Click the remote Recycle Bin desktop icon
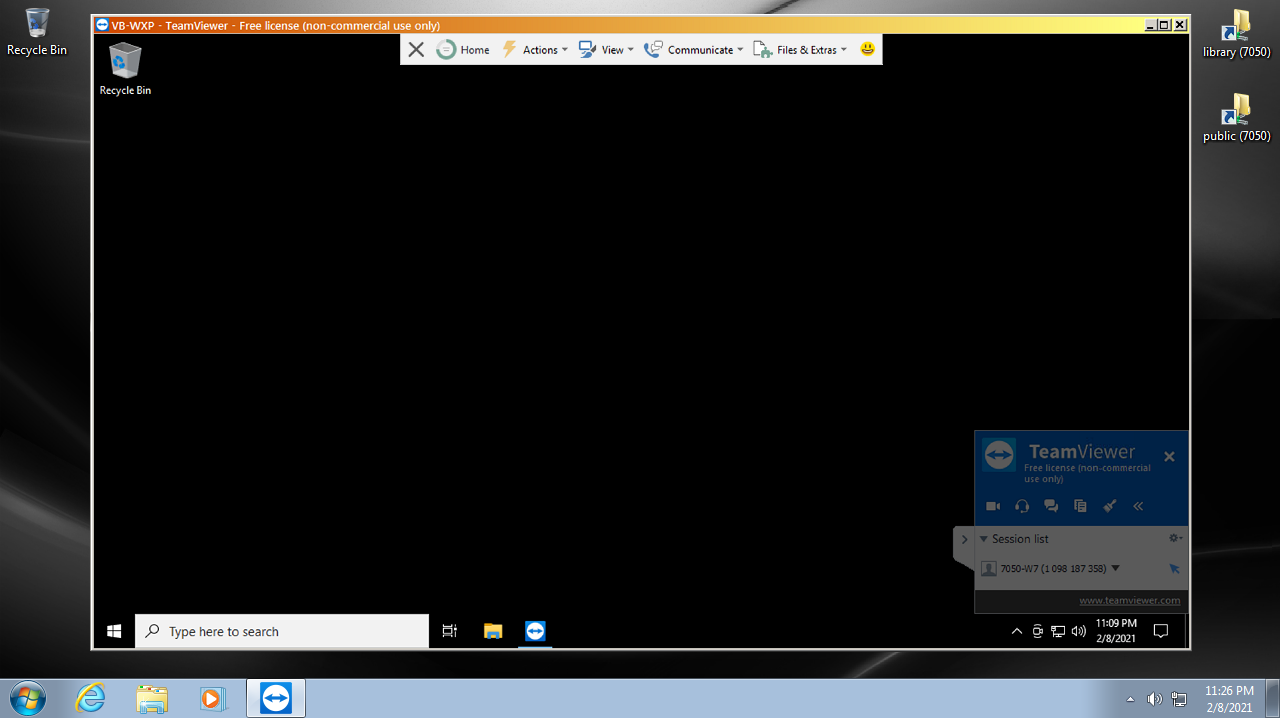The height and width of the screenshot is (718, 1280). coord(125,68)
